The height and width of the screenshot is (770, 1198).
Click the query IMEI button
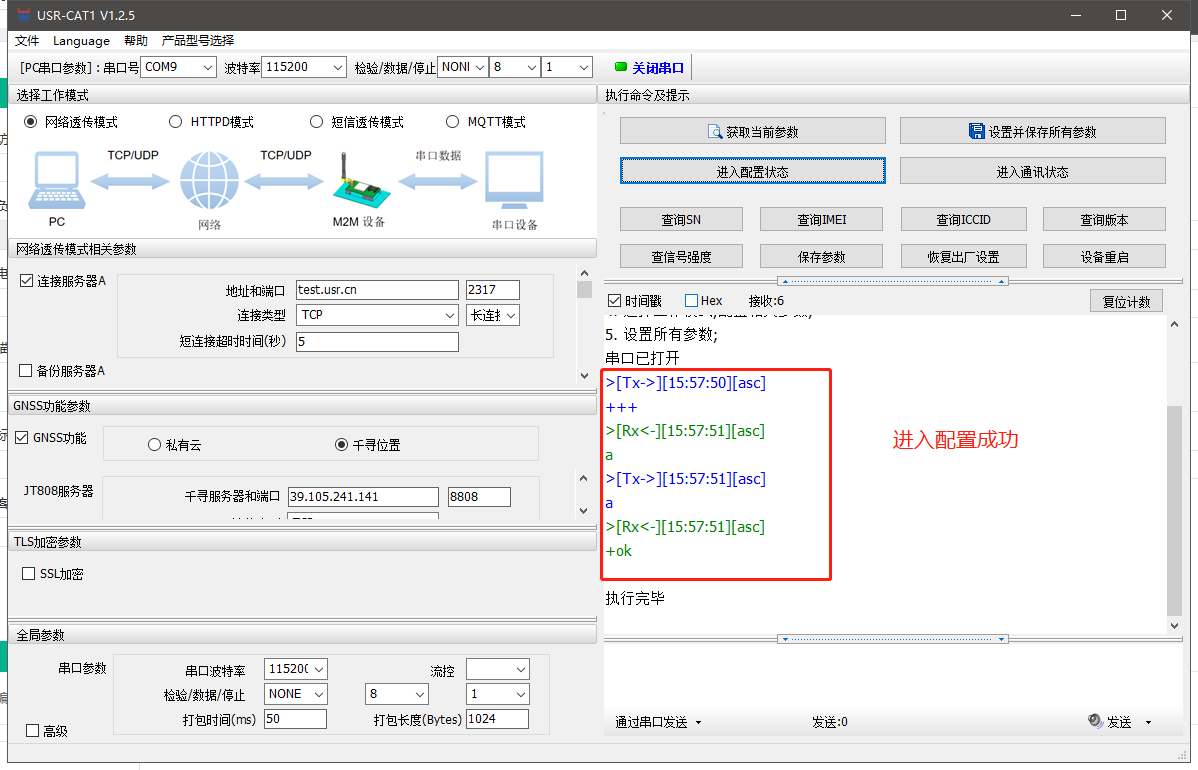(x=823, y=219)
